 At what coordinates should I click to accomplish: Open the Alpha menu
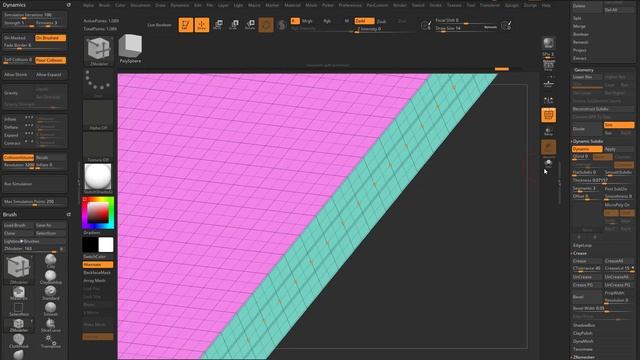pos(88,5)
